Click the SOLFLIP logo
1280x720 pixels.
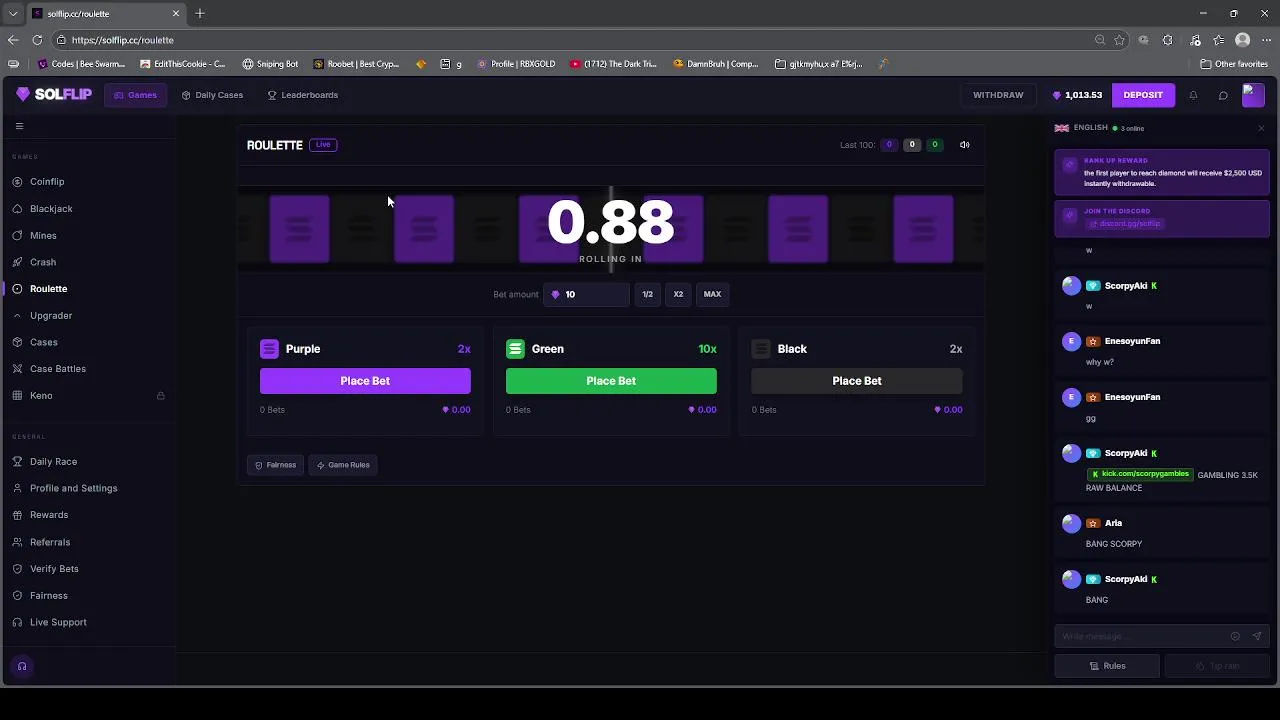(54, 95)
